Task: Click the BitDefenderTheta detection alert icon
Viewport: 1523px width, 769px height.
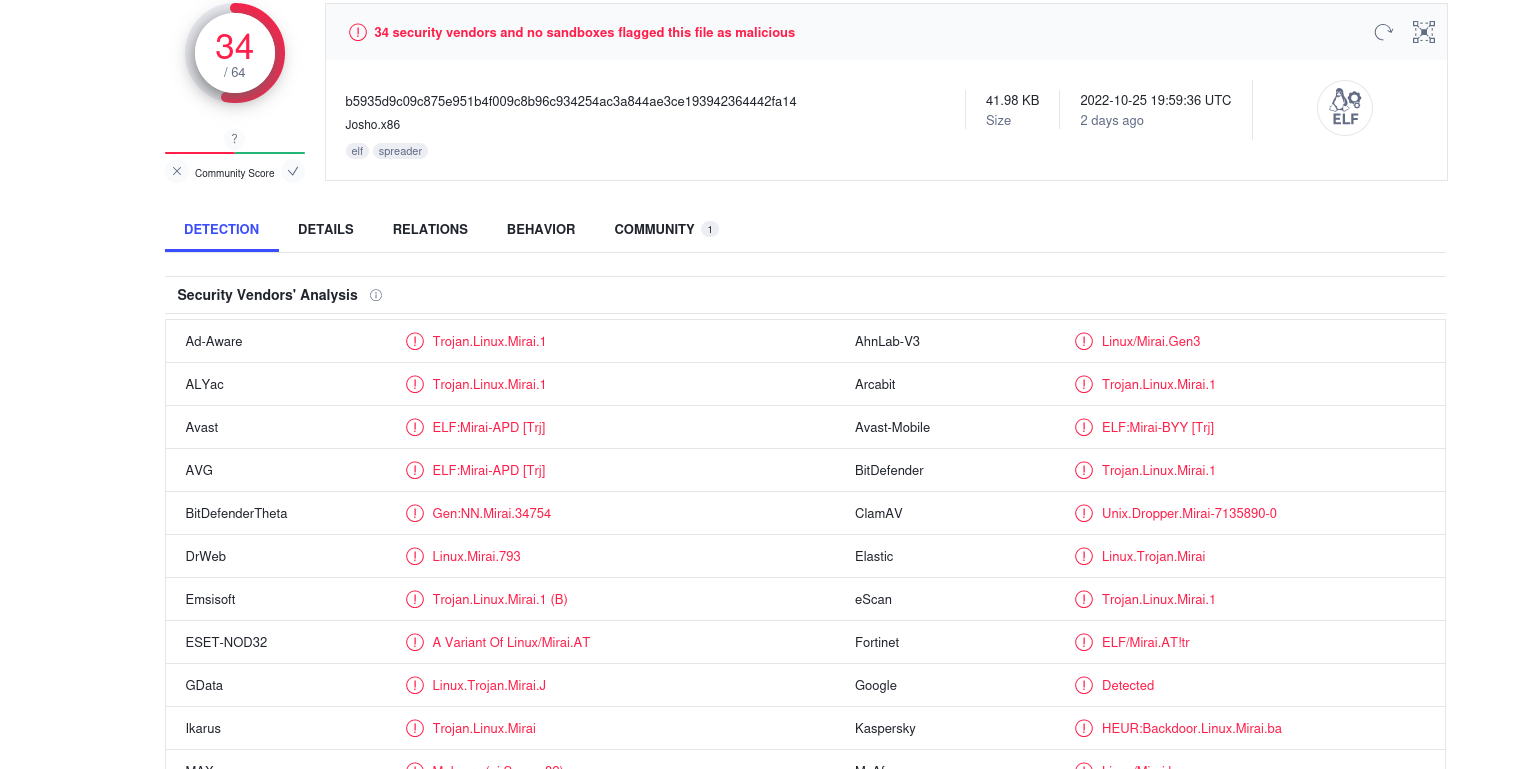Action: pyautogui.click(x=415, y=513)
